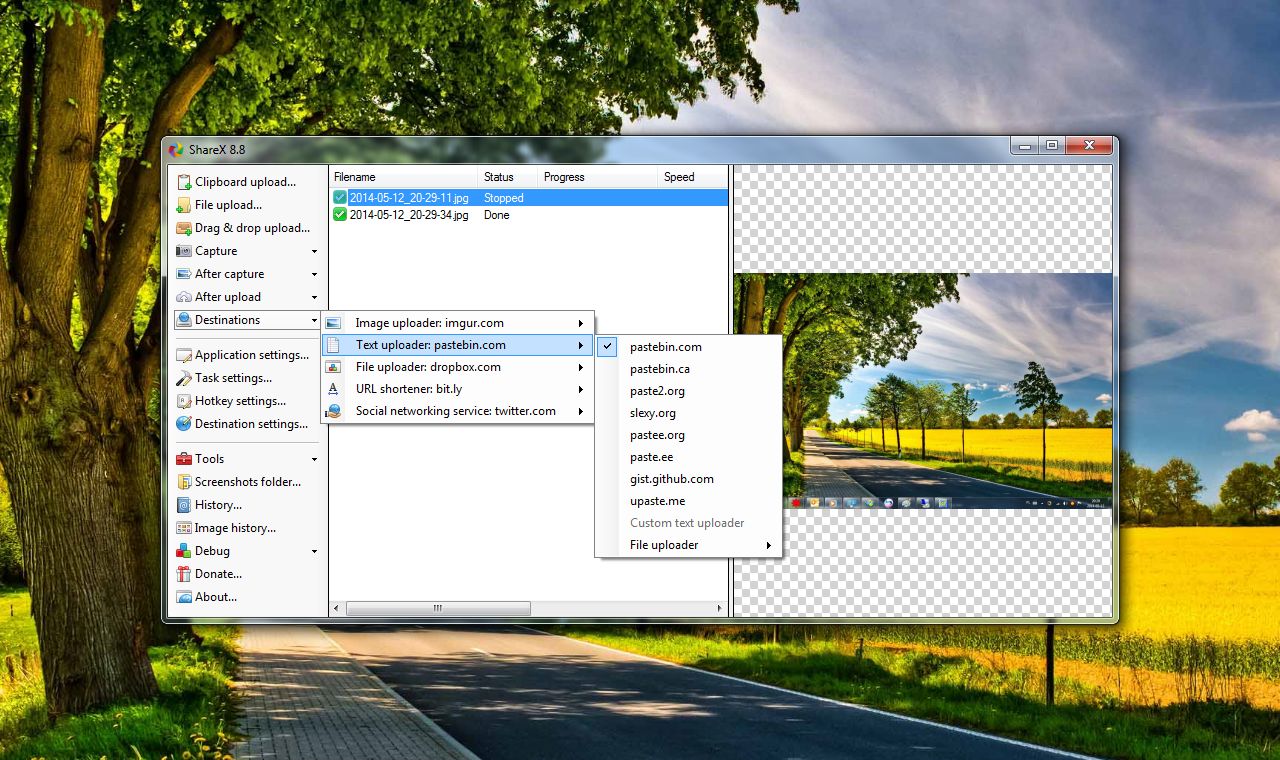
Task: Select upaste.me as text uploader
Action: click(x=688, y=501)
